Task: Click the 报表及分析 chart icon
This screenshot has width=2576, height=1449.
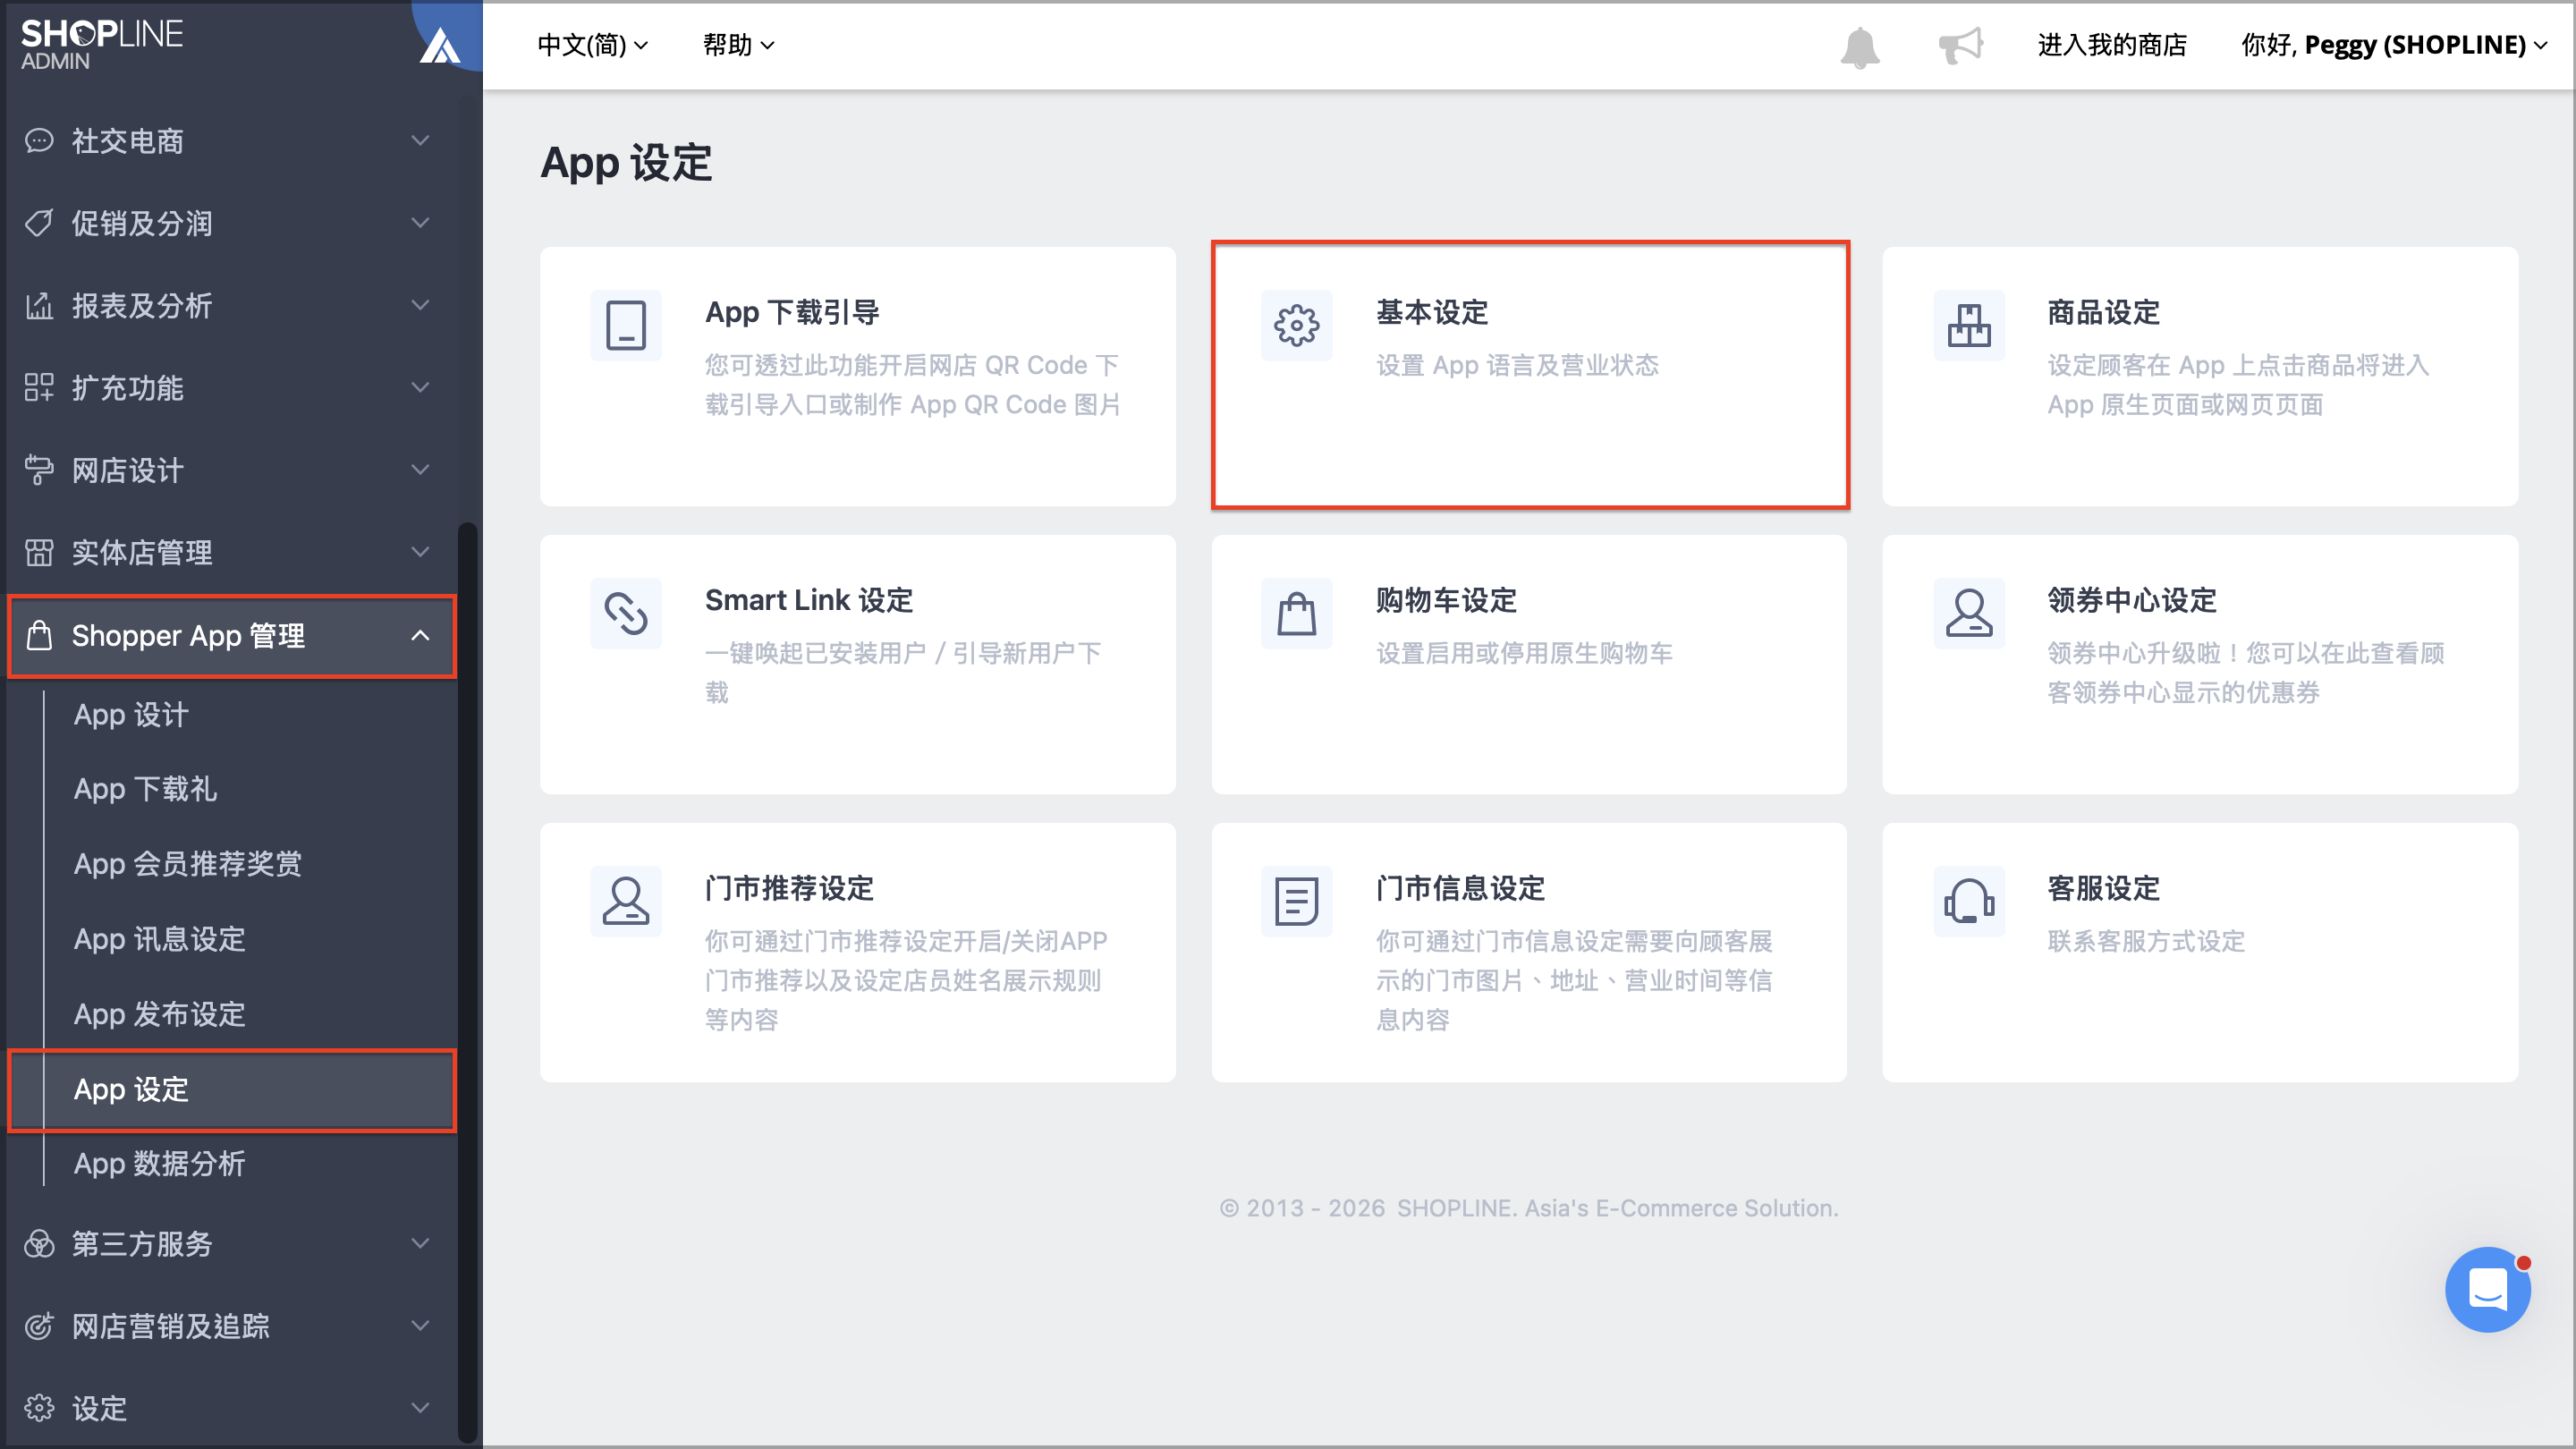Action: (x=39, y=305)
